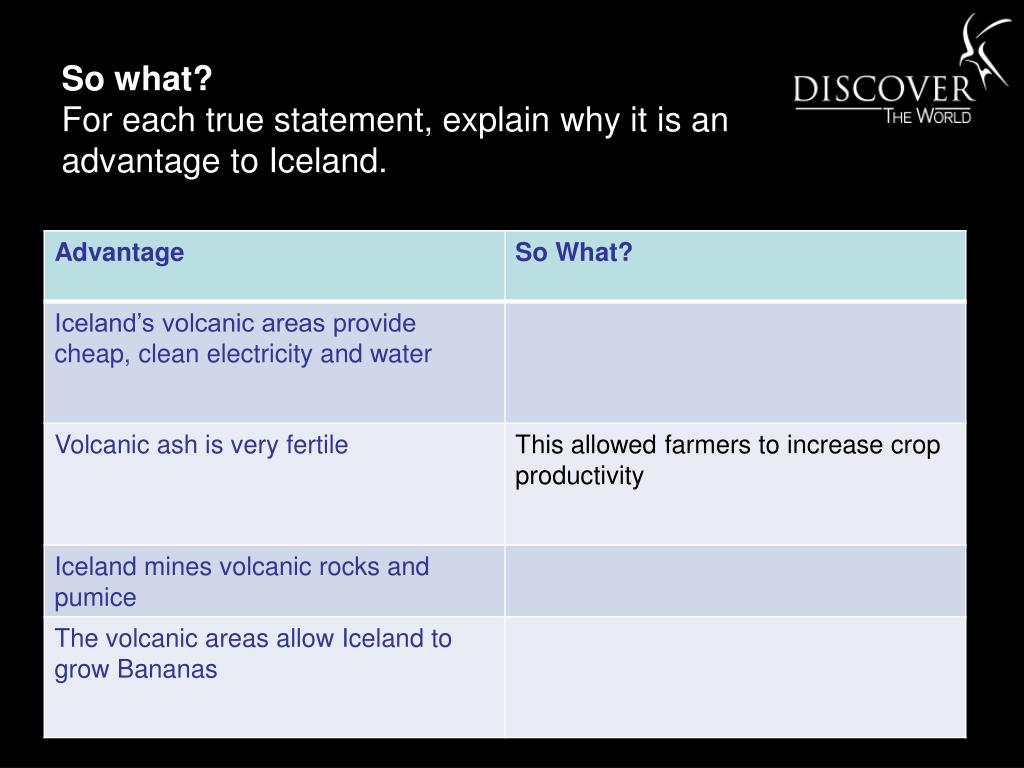Click the Discover The World logo
The image size is (1024, 768).
click(x=901, y=71)
